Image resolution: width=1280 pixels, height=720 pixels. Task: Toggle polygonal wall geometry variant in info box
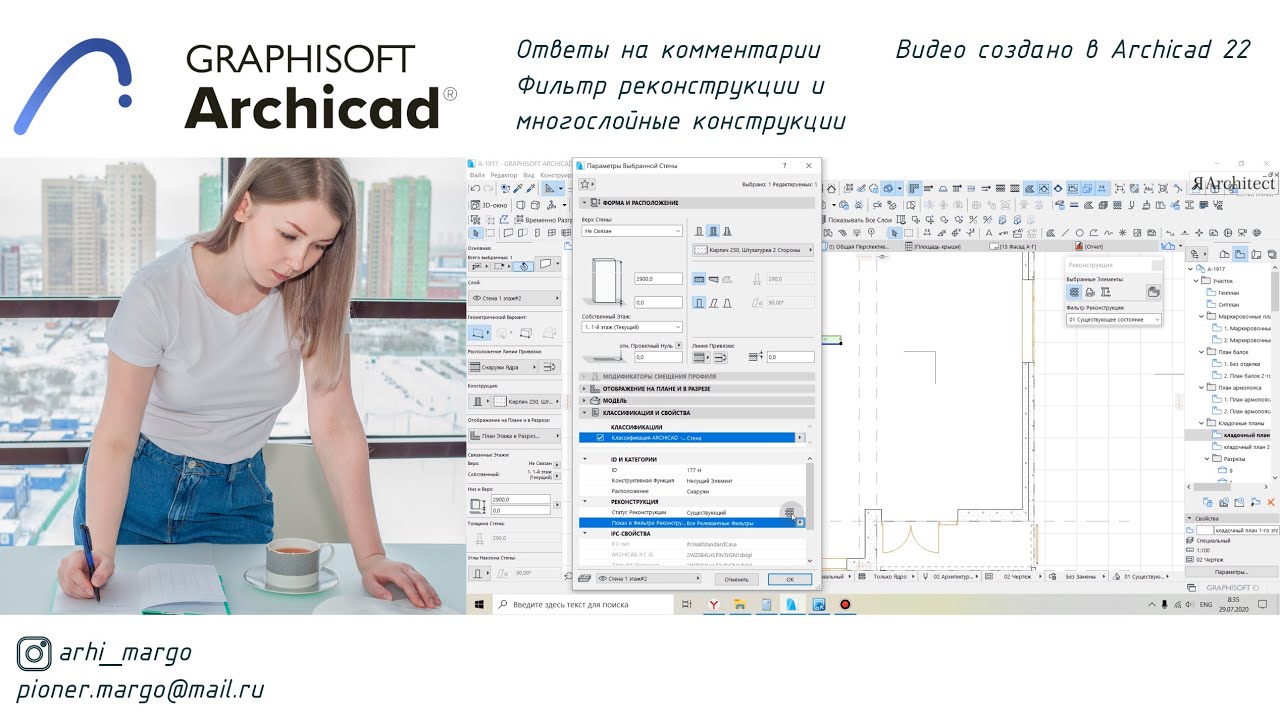pos(551,332)
